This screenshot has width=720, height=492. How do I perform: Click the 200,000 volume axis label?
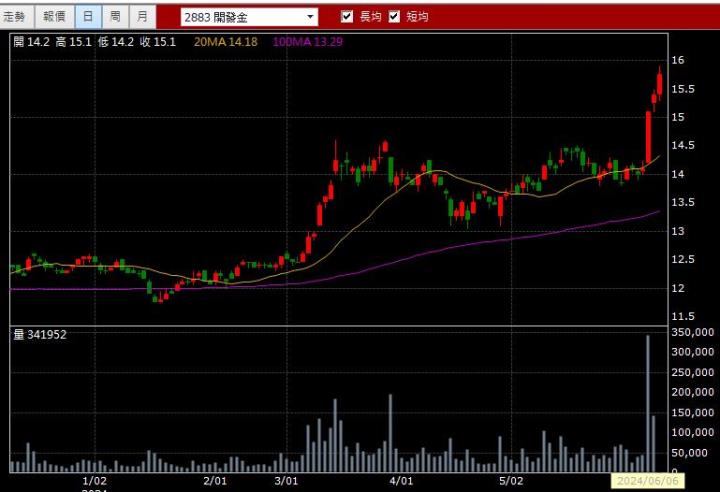coord(692,392)
